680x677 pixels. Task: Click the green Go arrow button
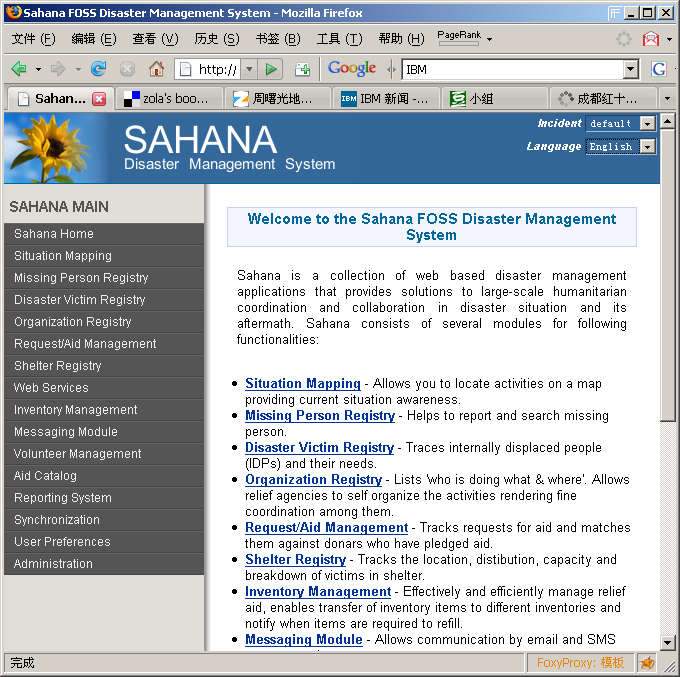pyautogui.click(x=271, y=69)
